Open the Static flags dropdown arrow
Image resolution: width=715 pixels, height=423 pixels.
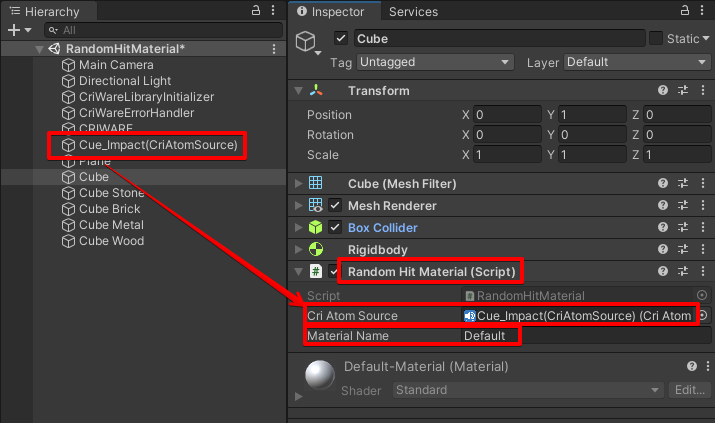(706, 38)
